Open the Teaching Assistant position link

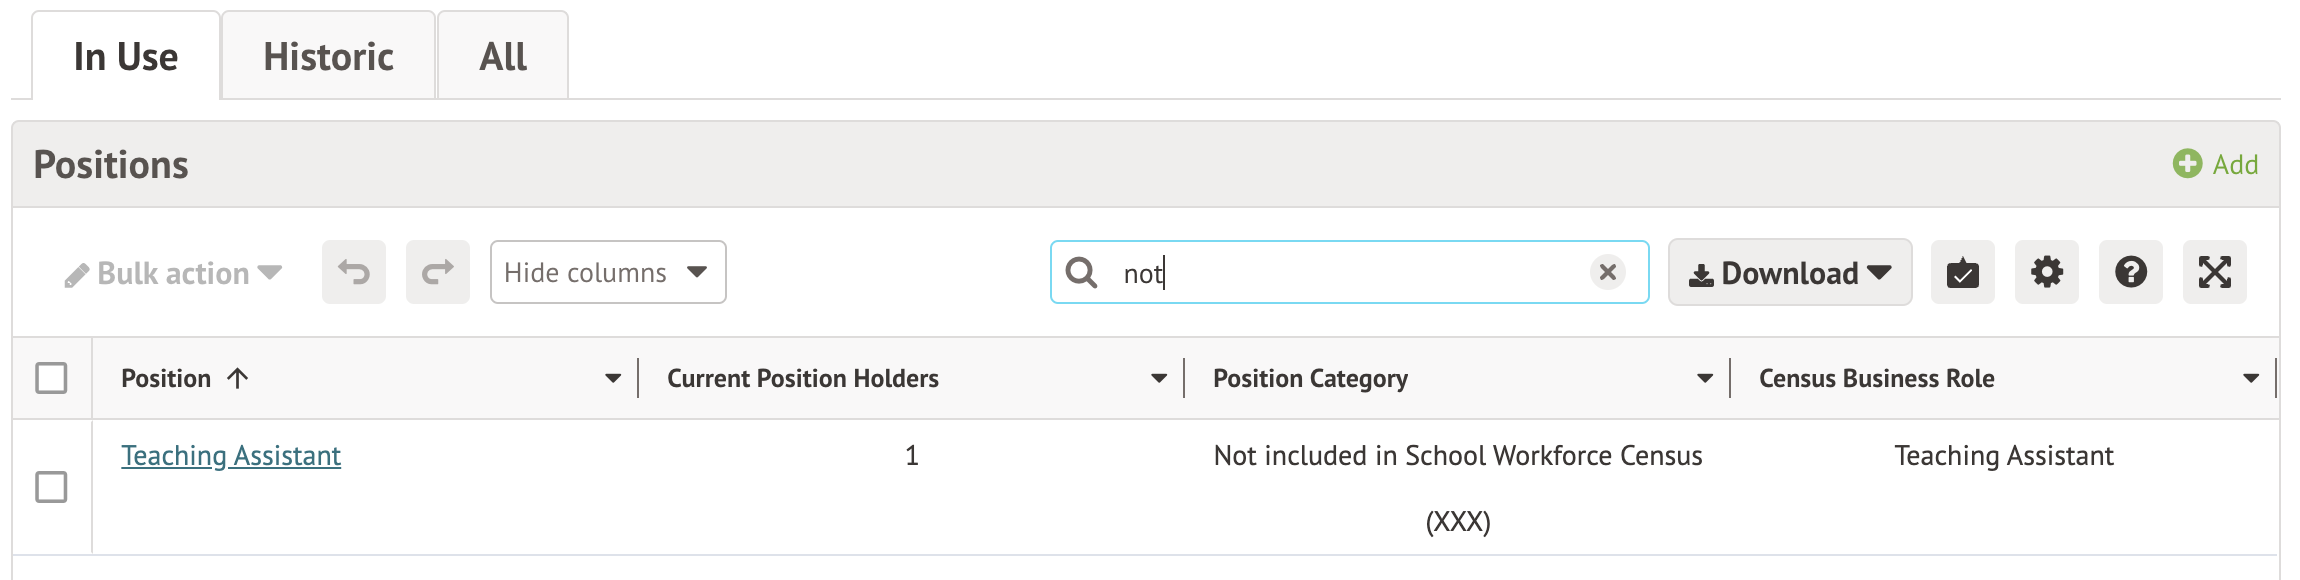click(231, 456)
